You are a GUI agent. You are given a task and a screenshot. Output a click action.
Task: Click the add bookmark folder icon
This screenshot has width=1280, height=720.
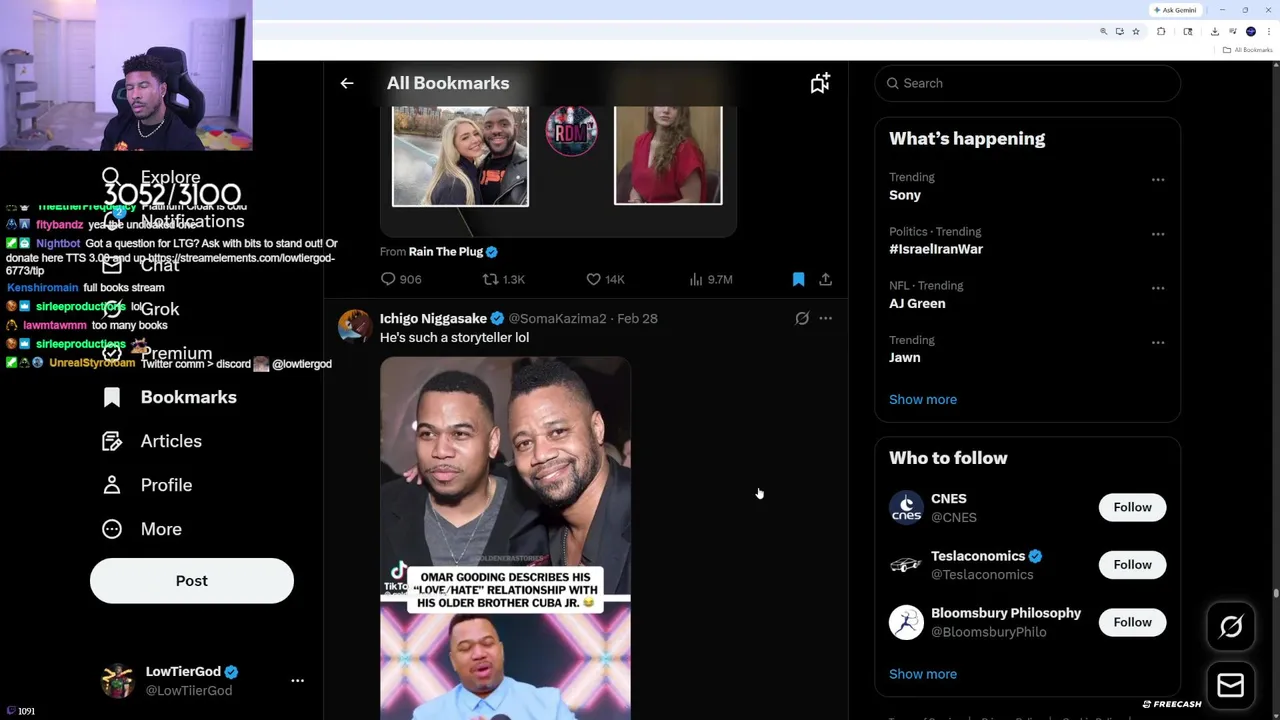coord(820,83)
